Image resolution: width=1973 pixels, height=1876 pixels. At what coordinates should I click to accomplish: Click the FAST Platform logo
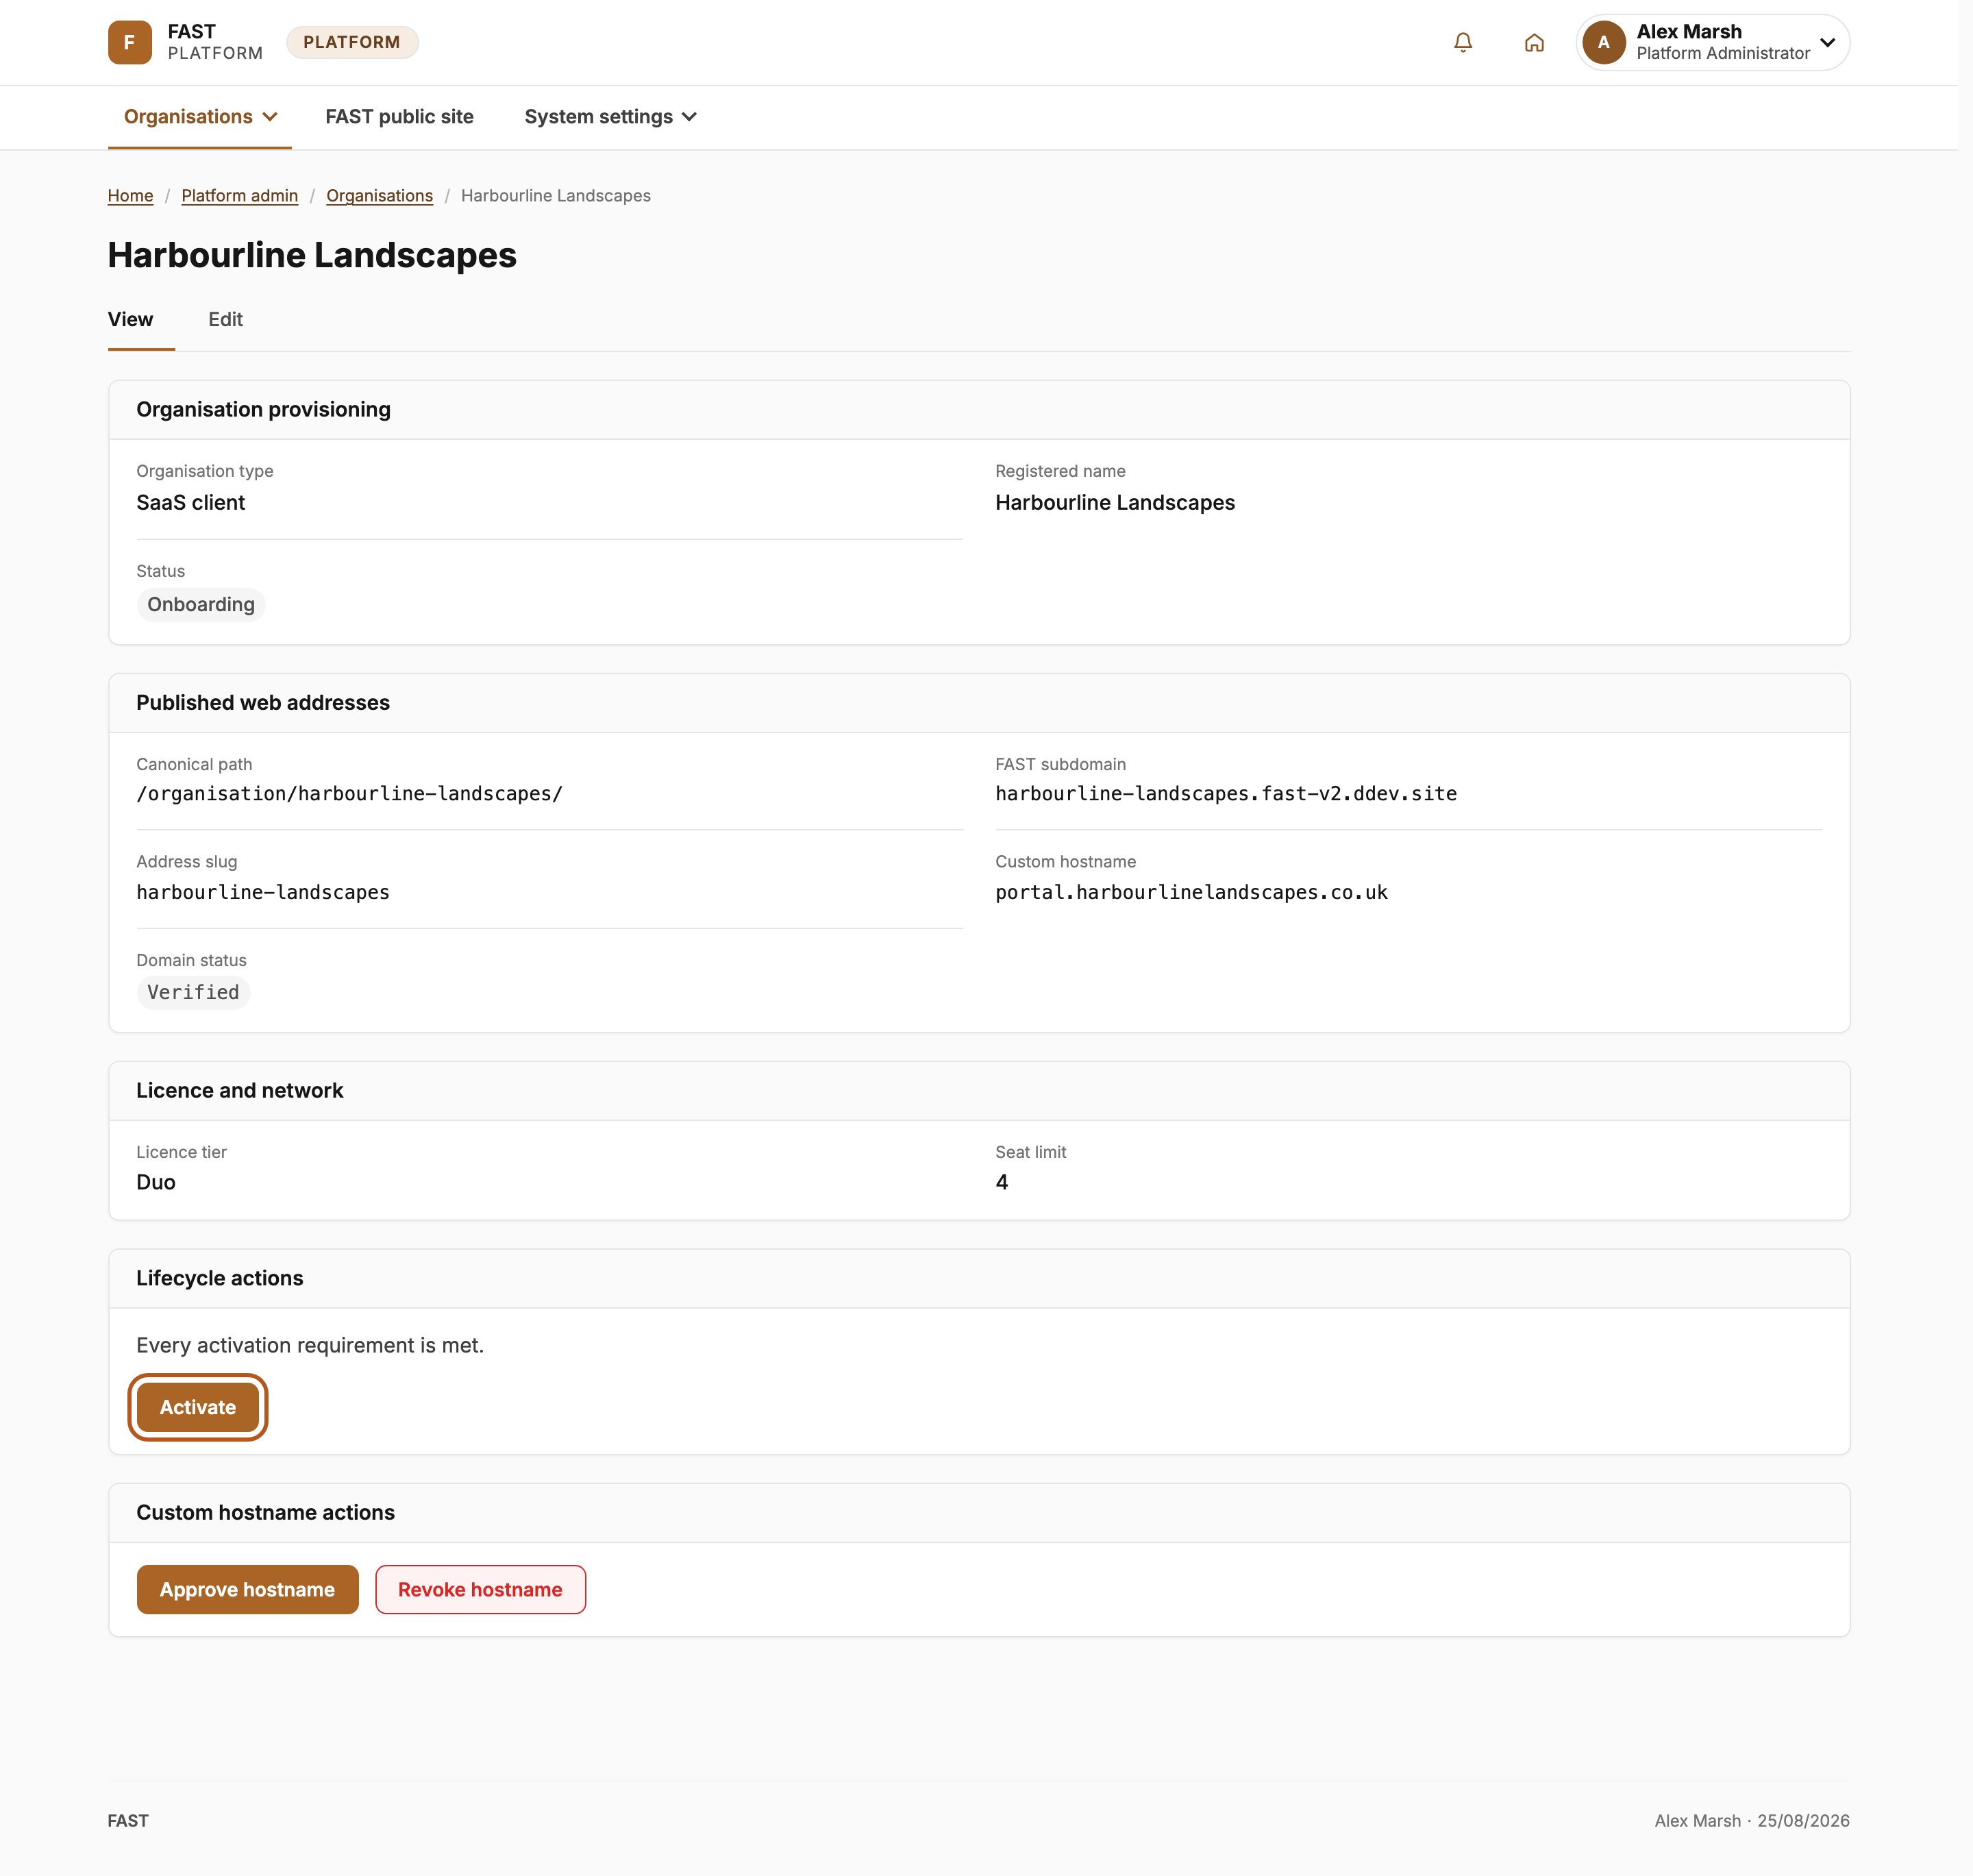pos(185,42)
